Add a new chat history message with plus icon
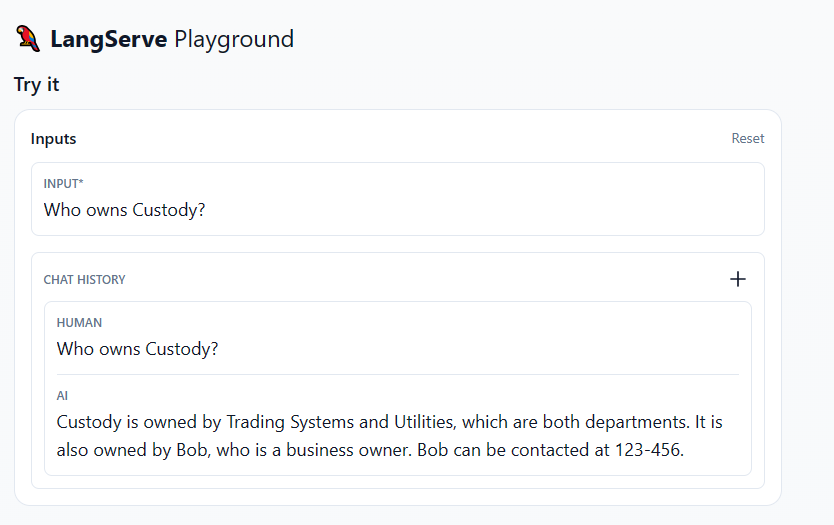The image size is (834, 525). point(738,279)
